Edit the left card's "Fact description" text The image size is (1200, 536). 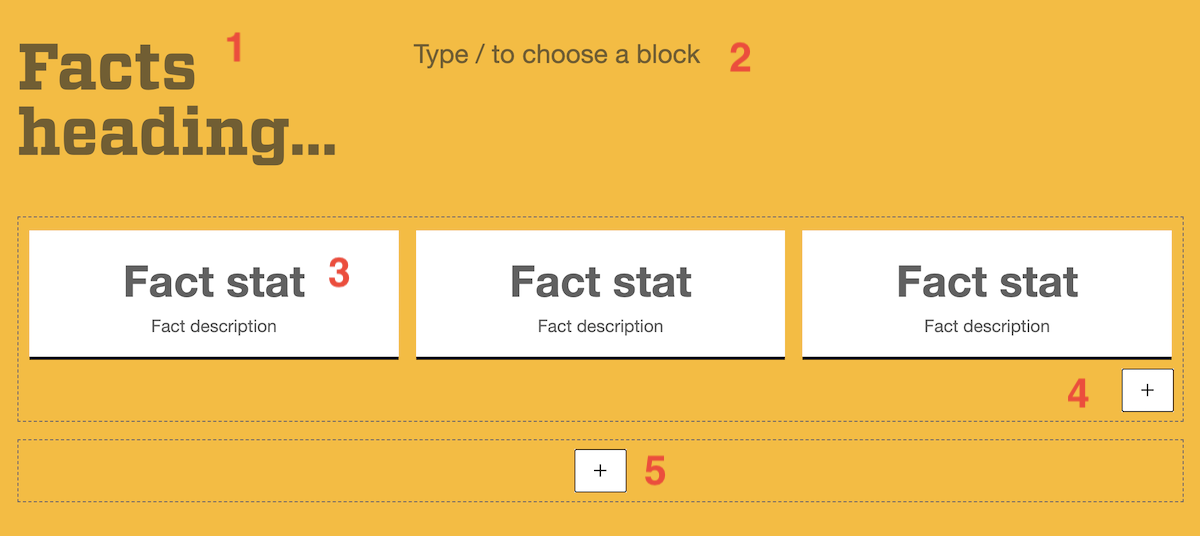coord(214,326)
